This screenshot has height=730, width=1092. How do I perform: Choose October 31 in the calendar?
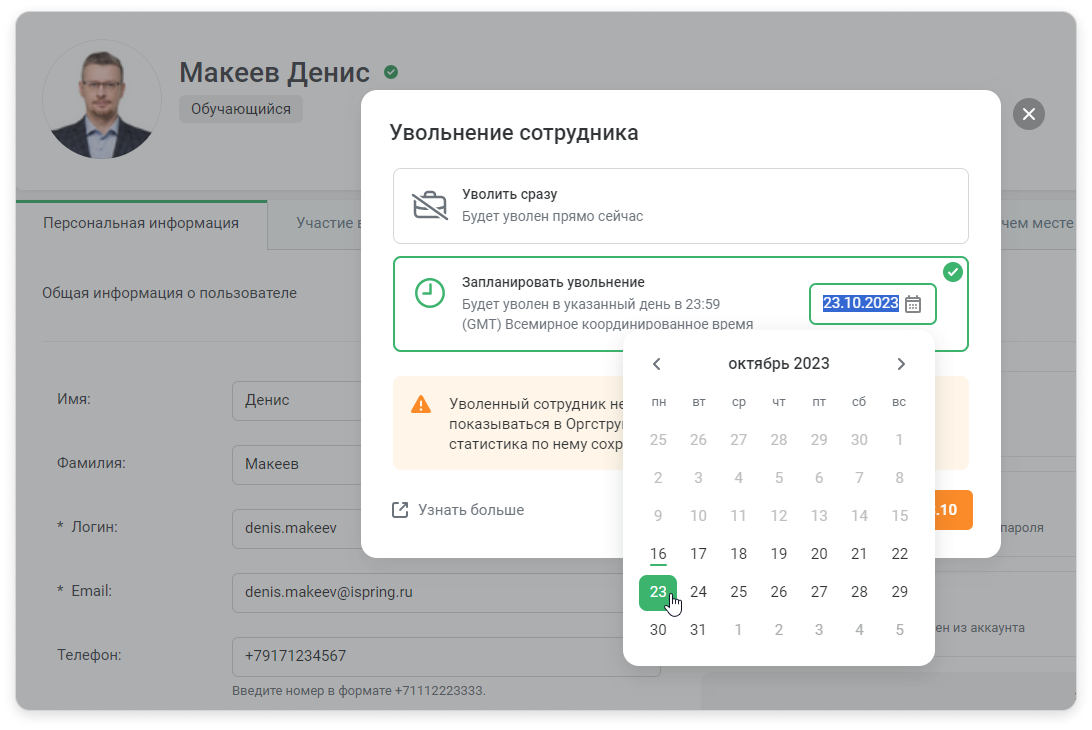pyautogui.click(x=699, y=630)
